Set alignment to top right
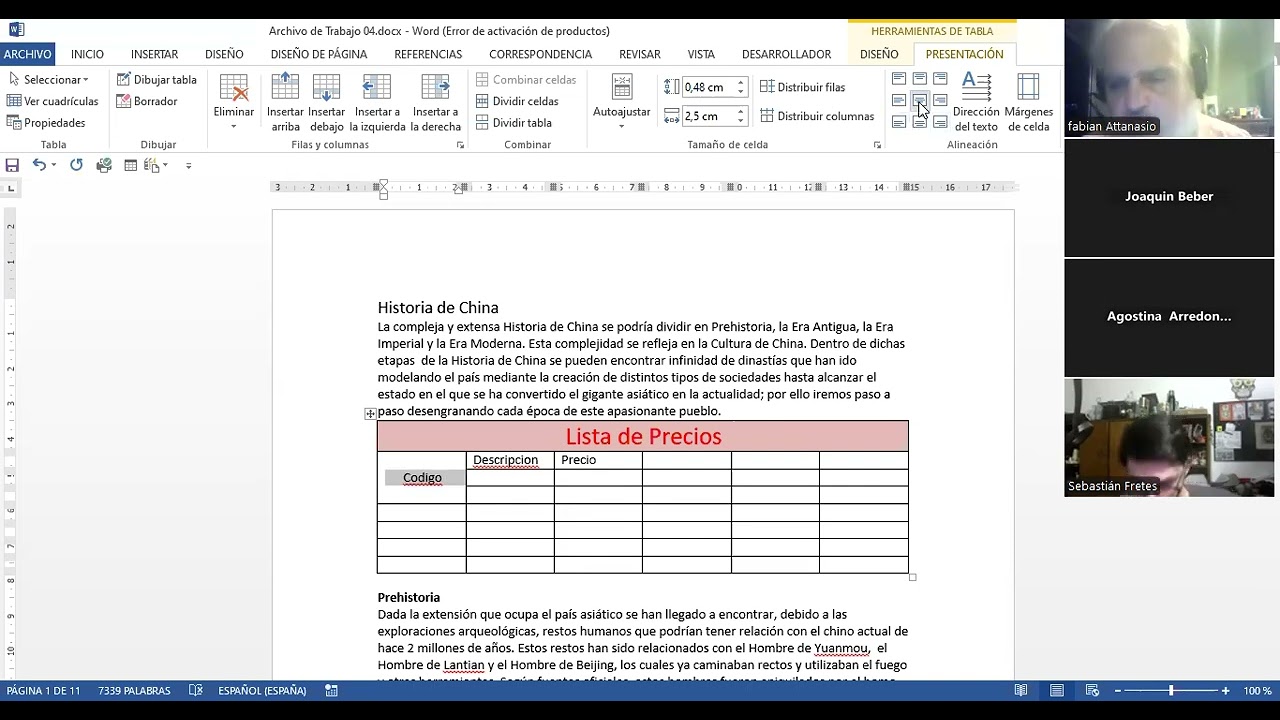This screenshot has height=720, width=1280. coord(940,78)
